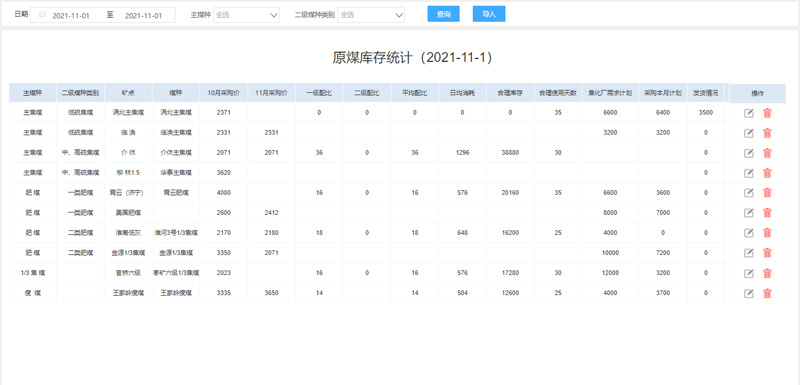Click the 主煤种 column header
Viewport: 800px width, 385px height.
[x=33, y=93]
